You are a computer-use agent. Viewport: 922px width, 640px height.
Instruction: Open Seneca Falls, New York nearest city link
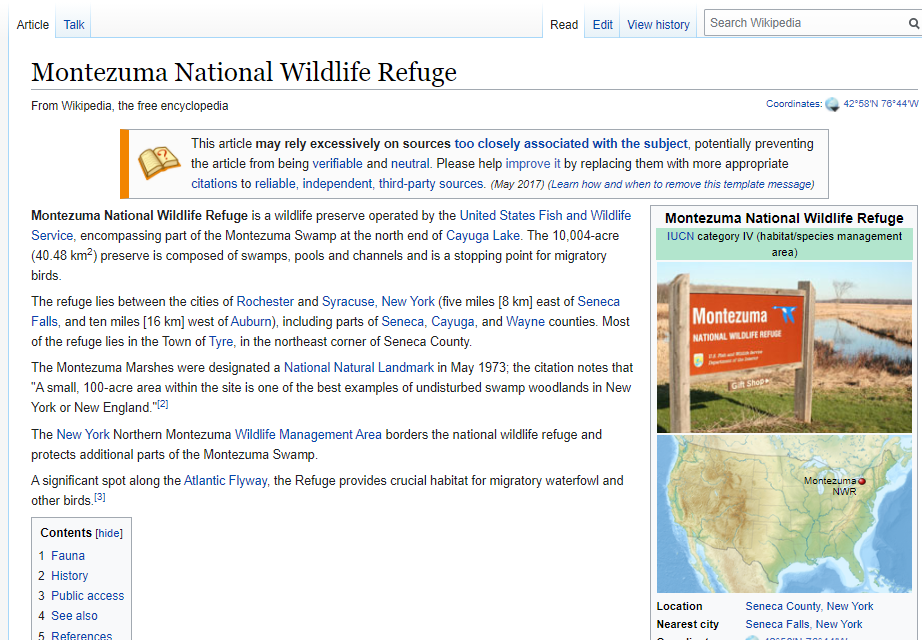pos(804,624)
